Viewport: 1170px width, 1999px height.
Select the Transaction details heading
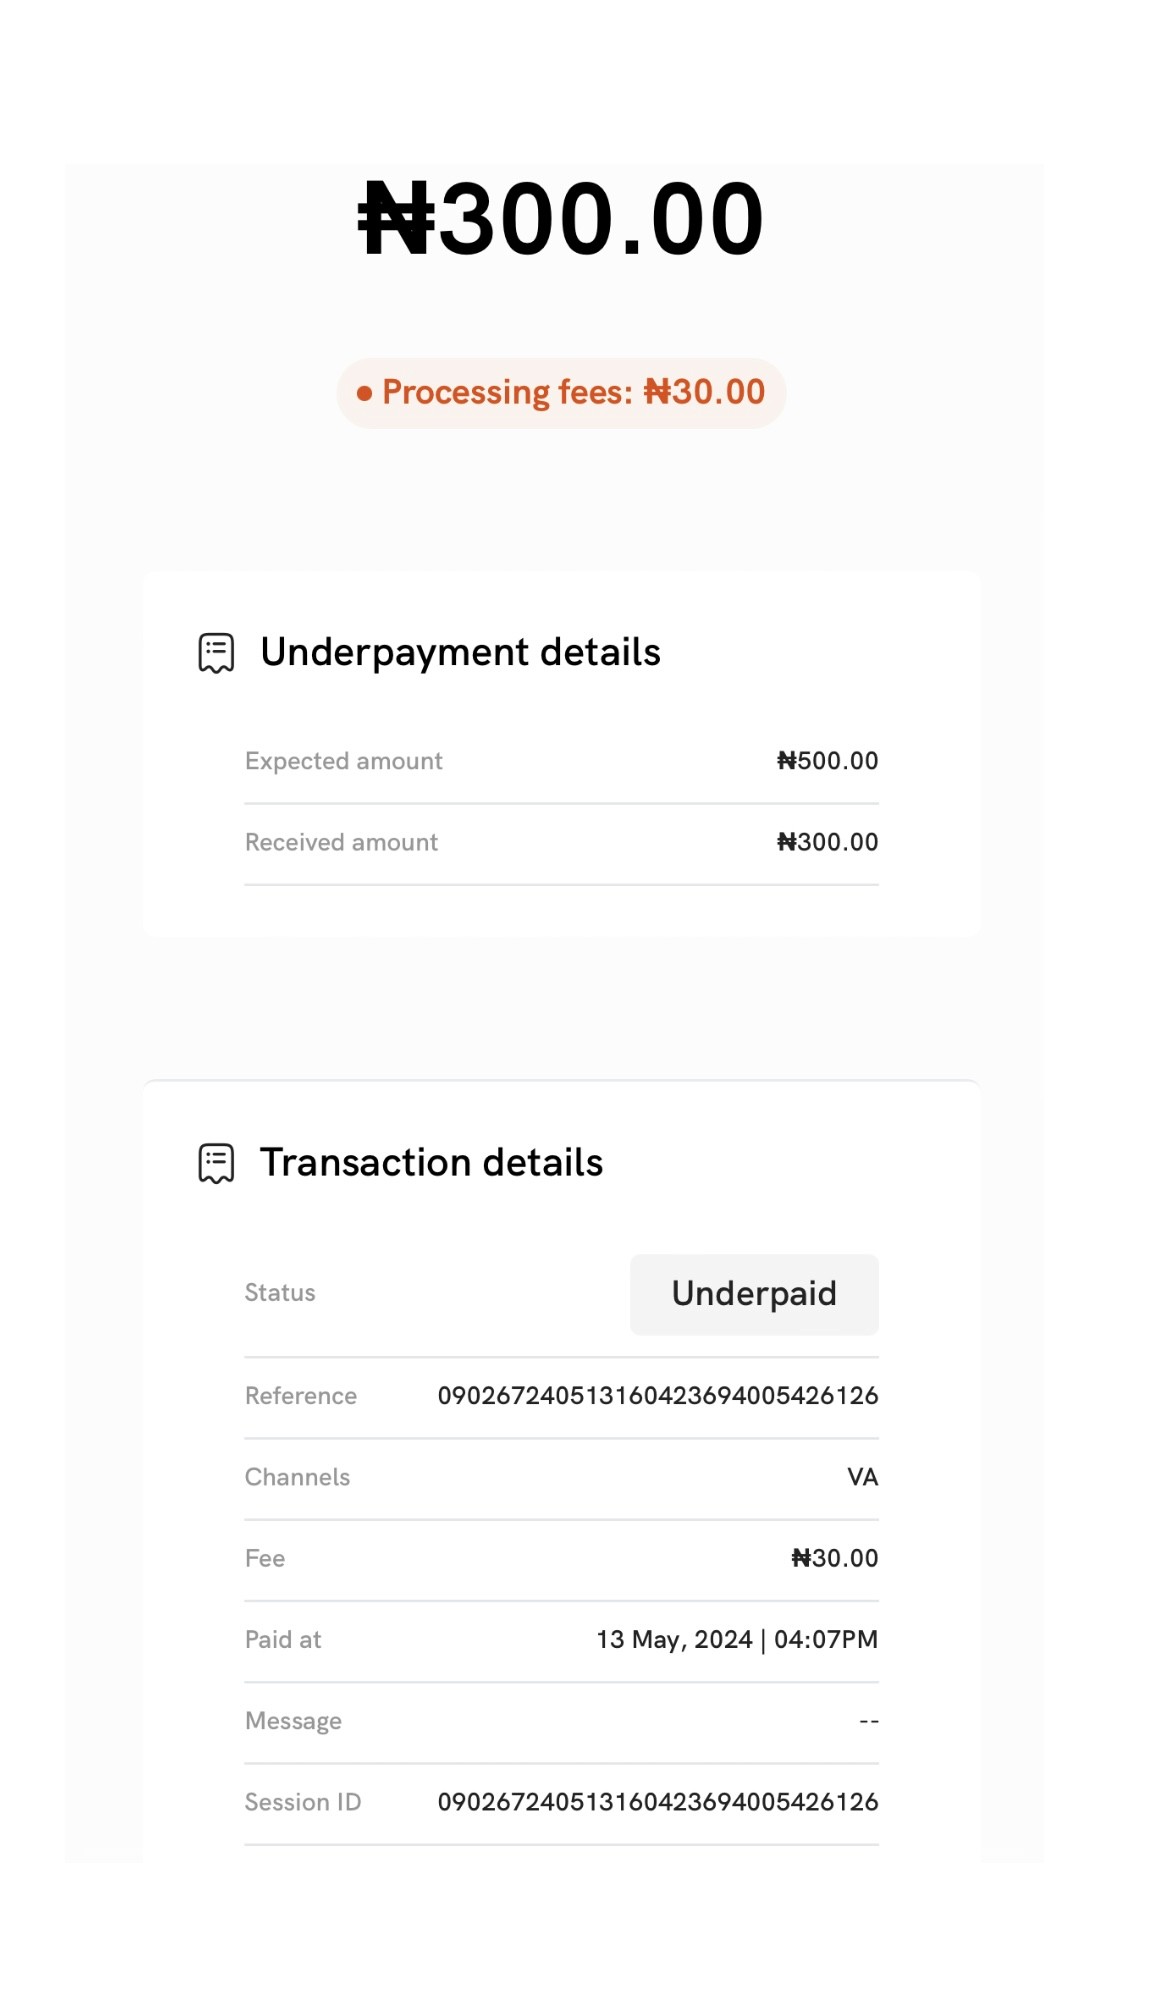pos(431,1163)
